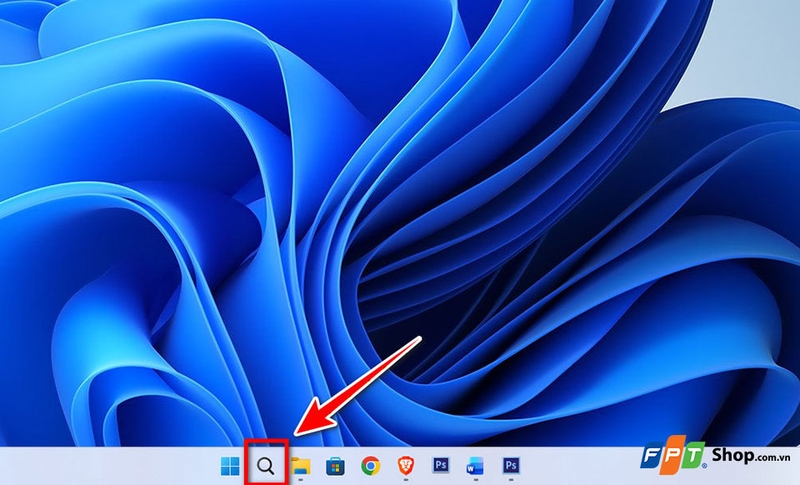
Task: Open the Brave browser taskbar icon
Action: (406, 465)
